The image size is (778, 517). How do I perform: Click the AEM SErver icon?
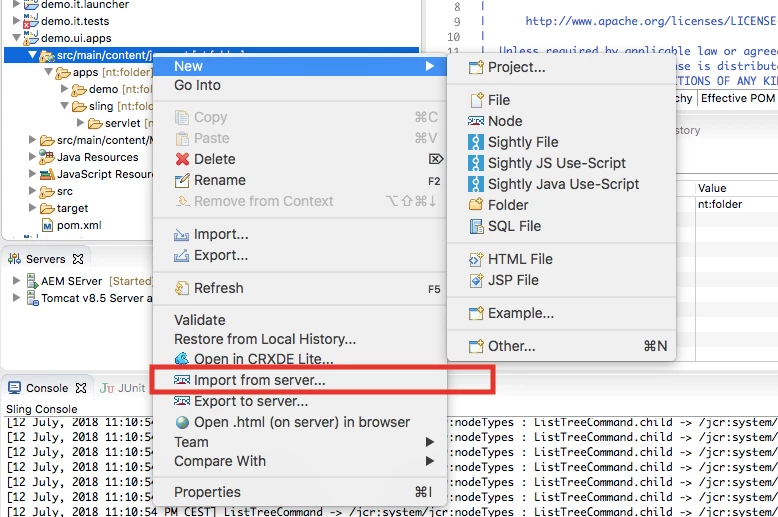(32, 281)
